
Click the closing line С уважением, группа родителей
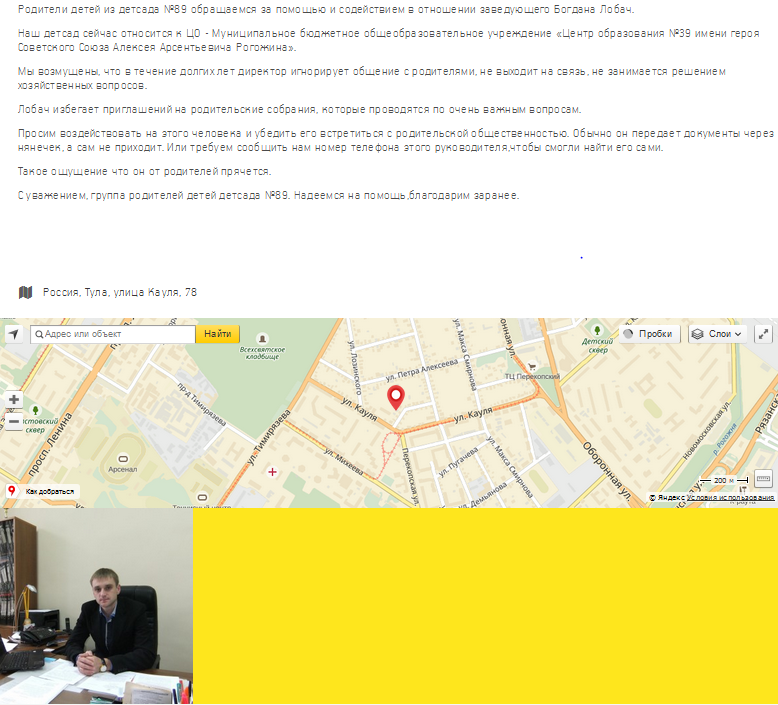[x=268, y=195]
